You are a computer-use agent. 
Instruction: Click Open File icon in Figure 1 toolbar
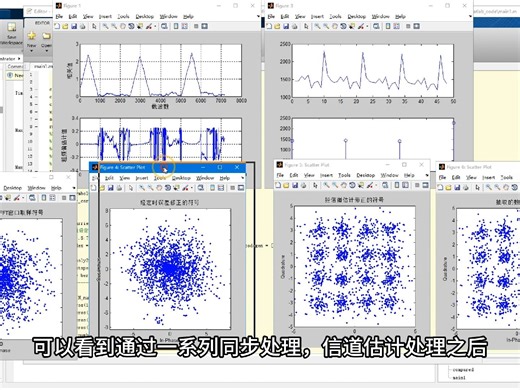pos(65,26)
